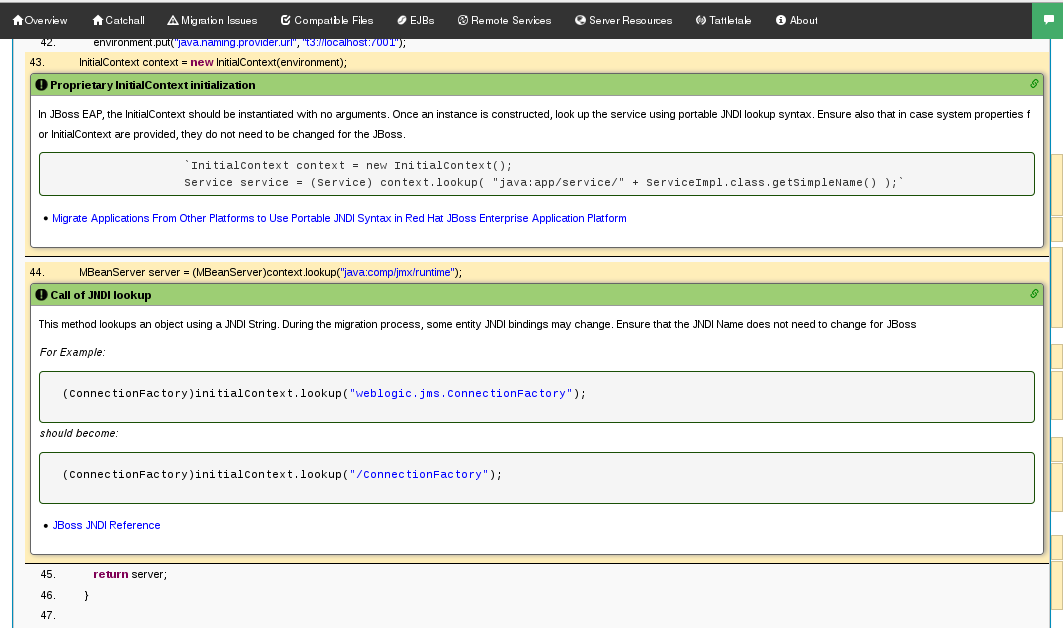1063x628 pixels.
Task: Click exclamation icon beside Proprietary InitialContext initialization
Action: pos(41,85)
